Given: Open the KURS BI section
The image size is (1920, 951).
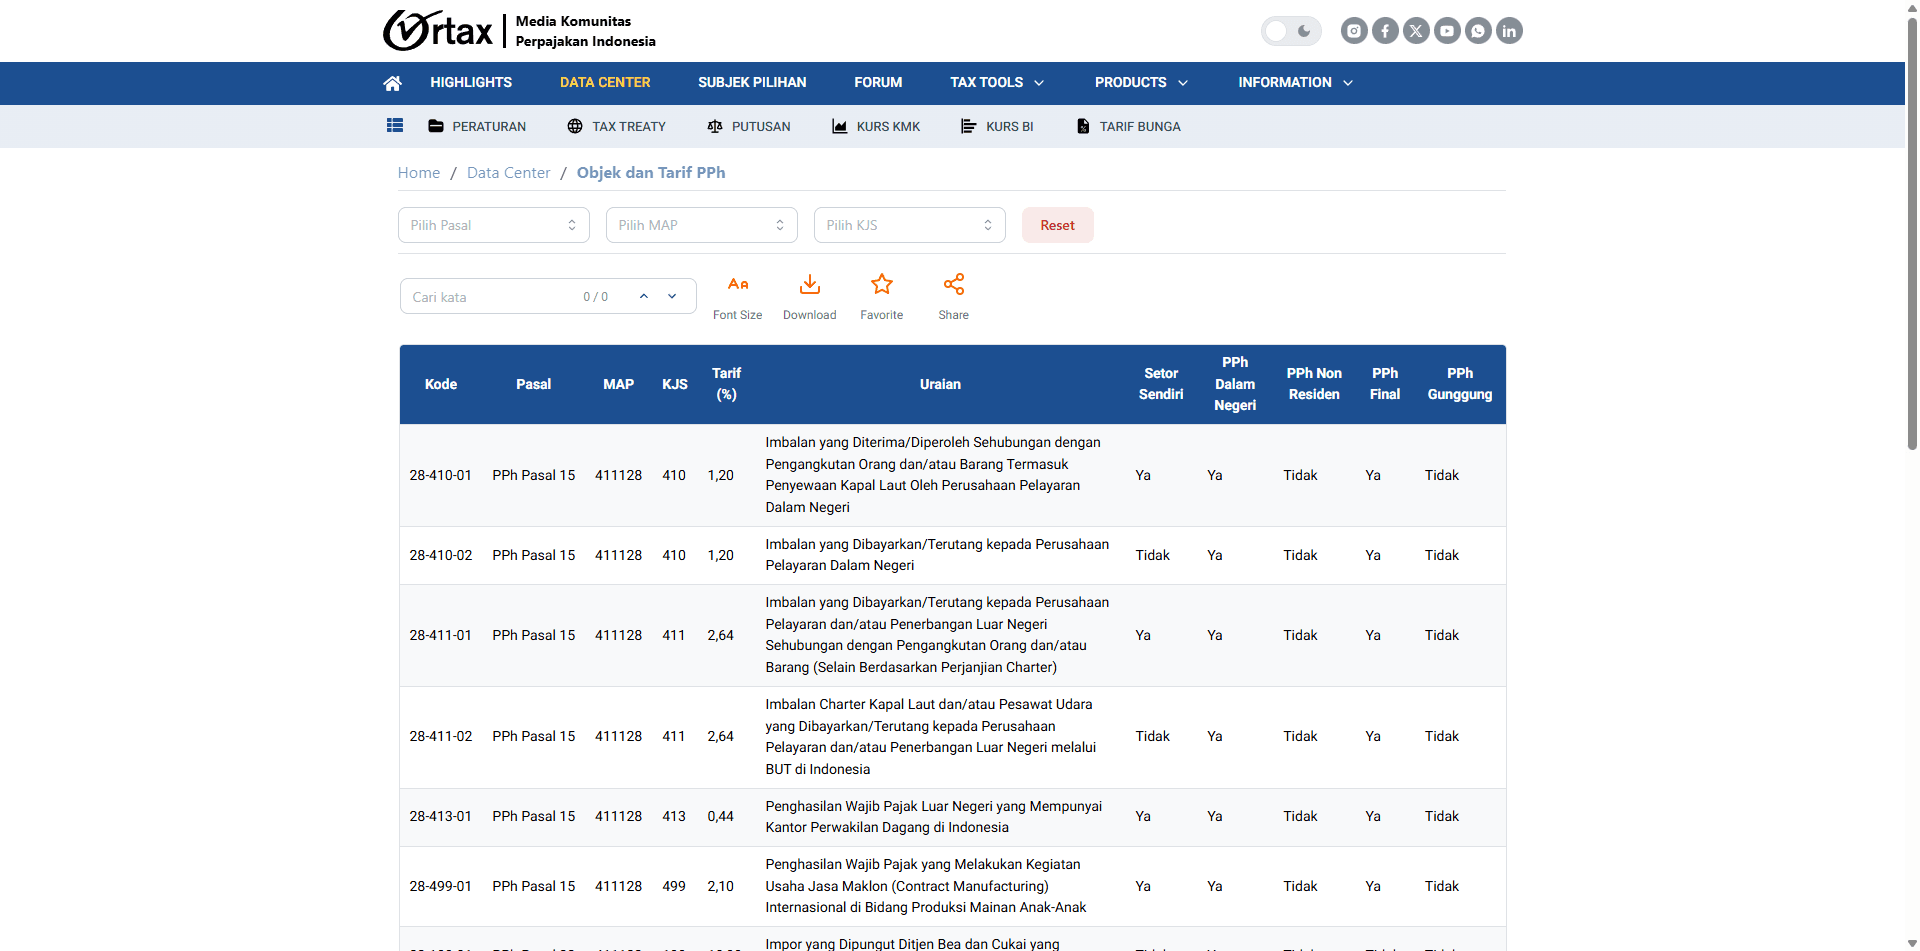Looking at the screenshot, I should point(997,127).
